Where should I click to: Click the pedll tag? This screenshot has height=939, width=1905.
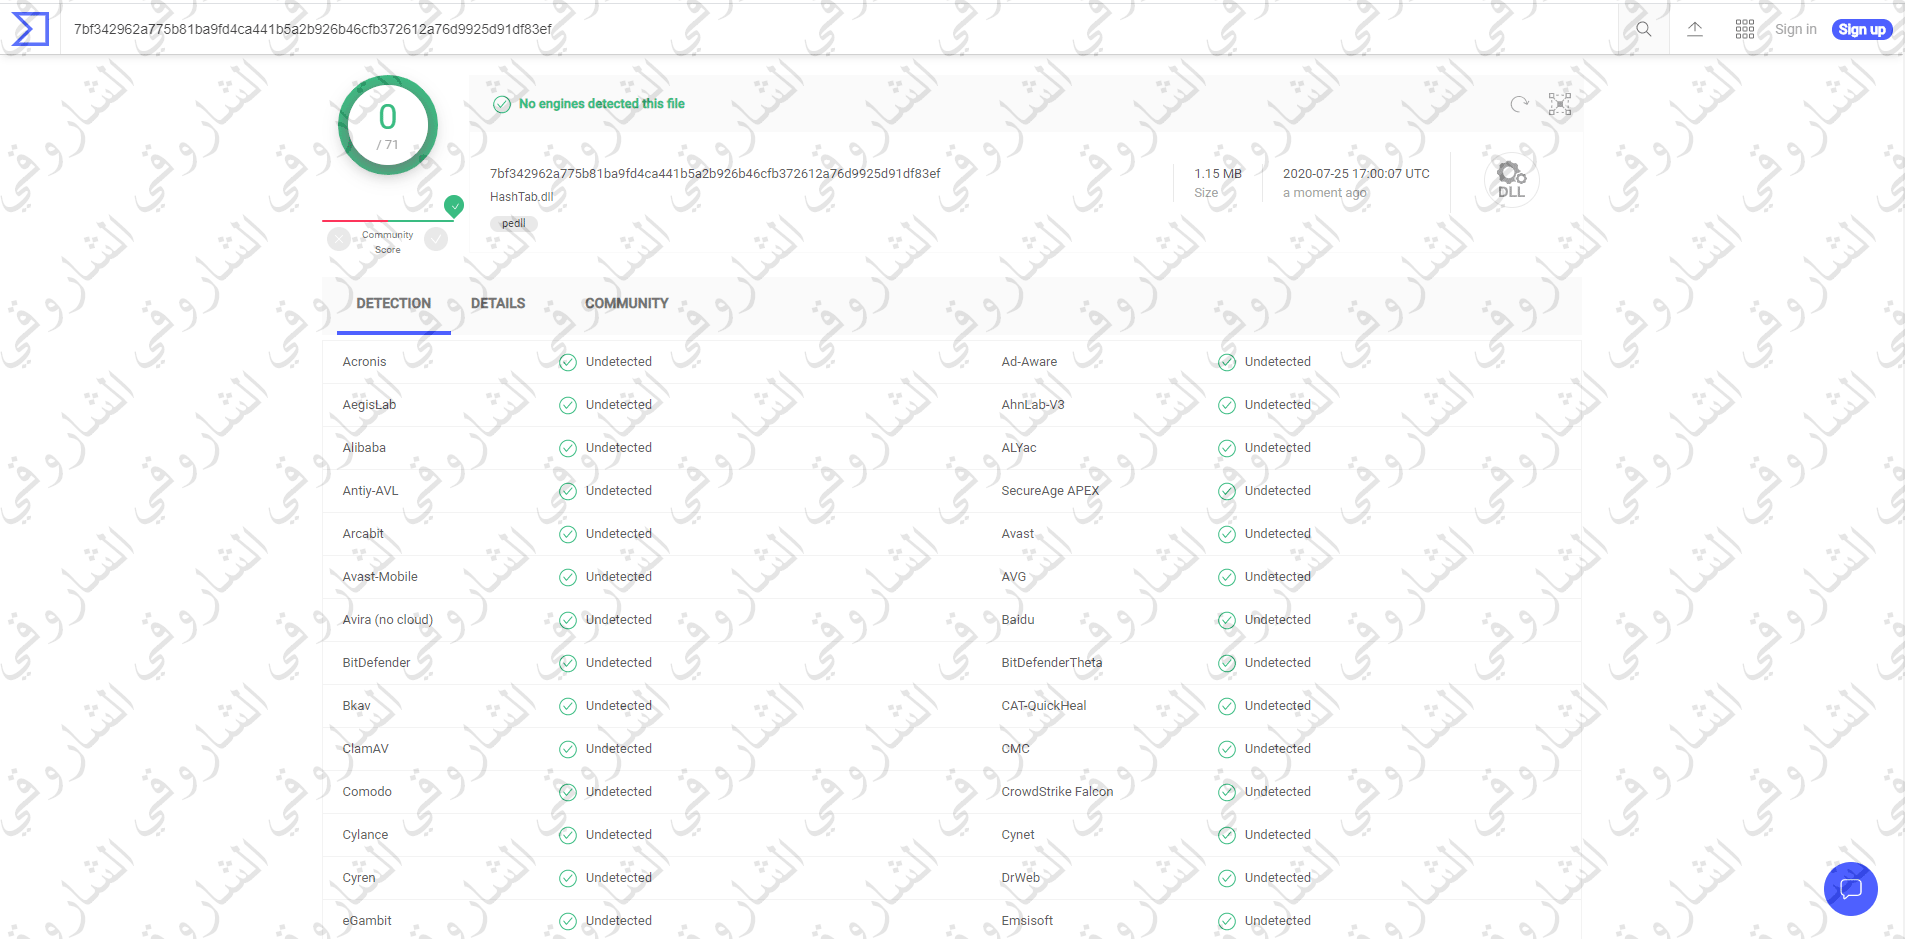[514, 223]
